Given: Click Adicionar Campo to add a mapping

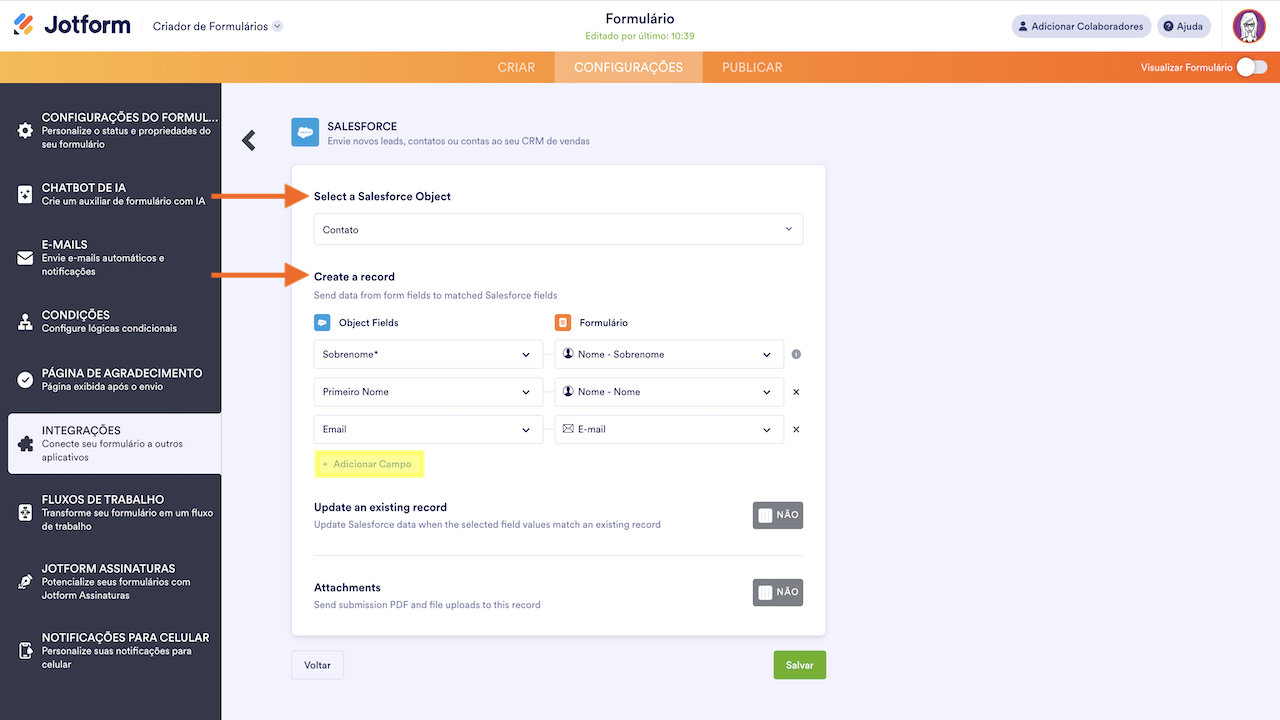Looking at the screenshot, I should click(x=369, y=463).
